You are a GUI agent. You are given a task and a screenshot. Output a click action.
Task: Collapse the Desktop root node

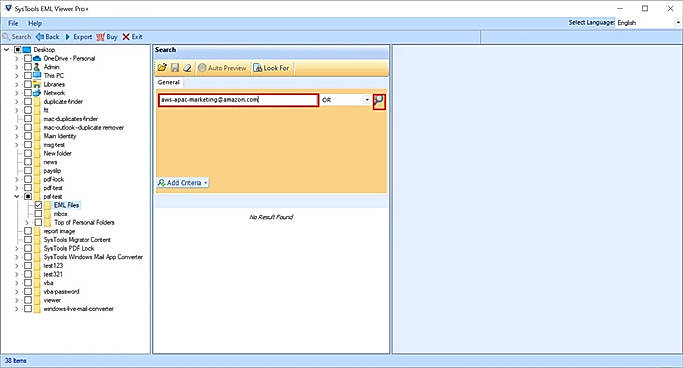pyautogui.click(x=7, y=50)
